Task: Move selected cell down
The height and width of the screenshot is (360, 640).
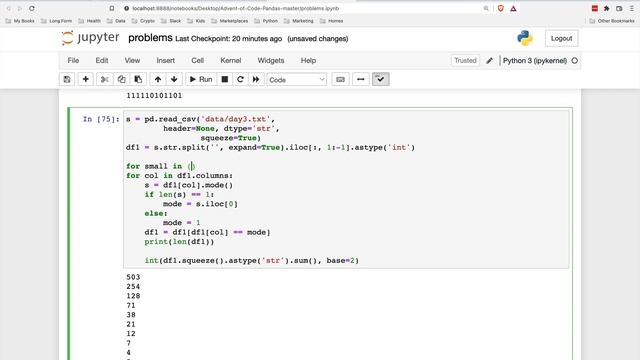Action: (x=174, y=80)
